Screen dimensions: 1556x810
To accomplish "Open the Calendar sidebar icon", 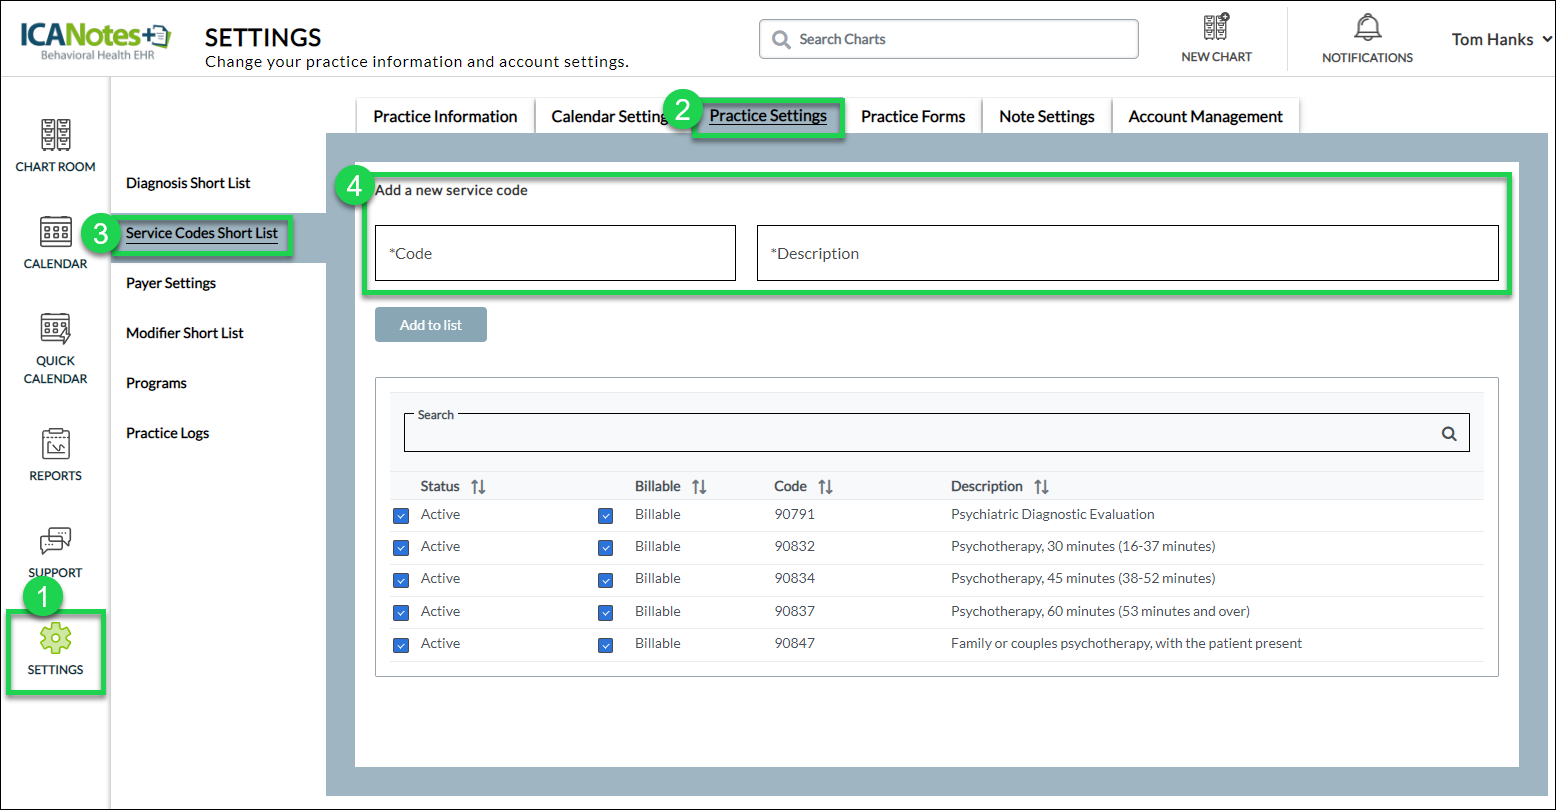I will tap(55, 232).
